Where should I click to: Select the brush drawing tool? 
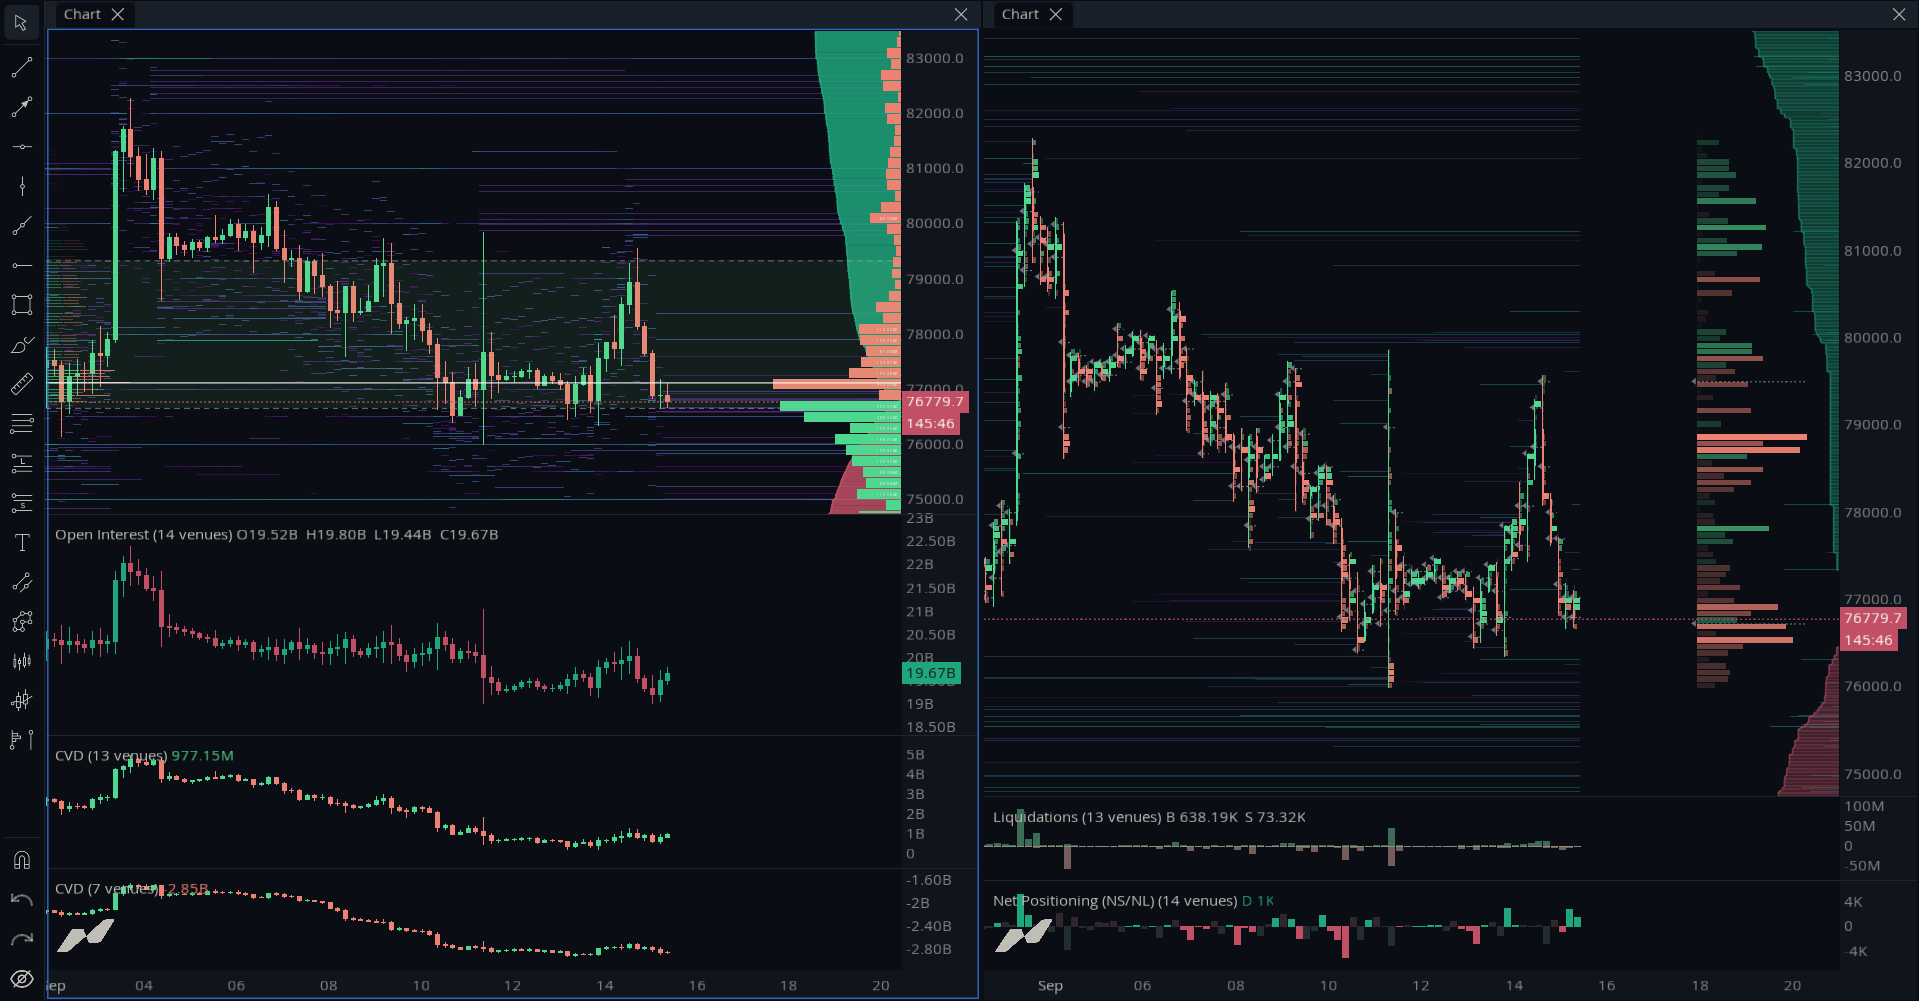click(x=21, y=345)
